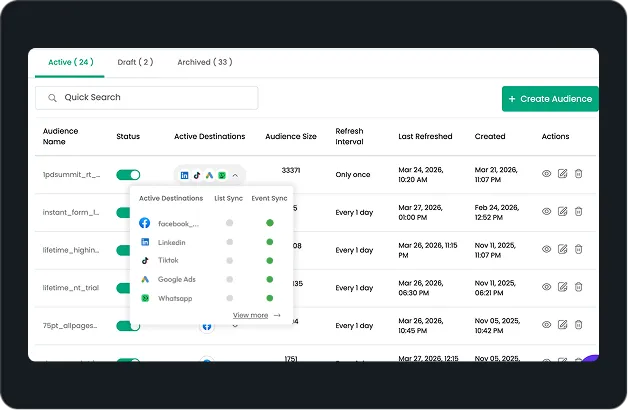Toggle status switch for instant_form audience

pos(123,213)
